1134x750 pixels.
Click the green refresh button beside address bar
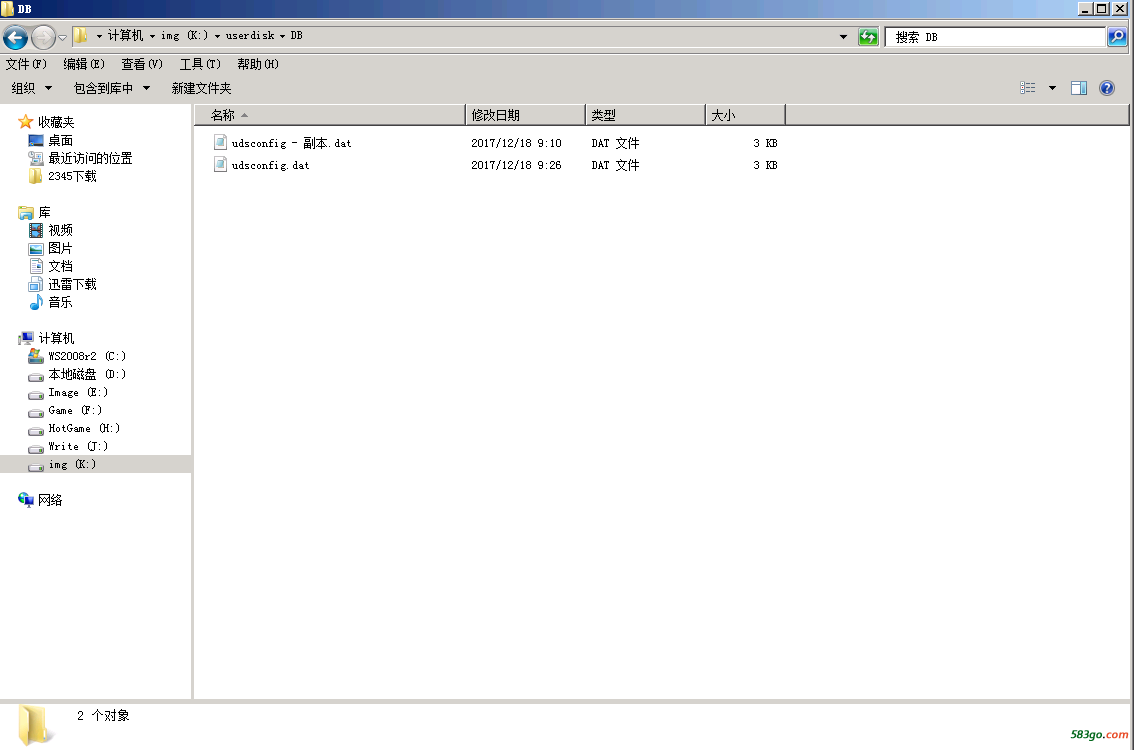[868, 37]
